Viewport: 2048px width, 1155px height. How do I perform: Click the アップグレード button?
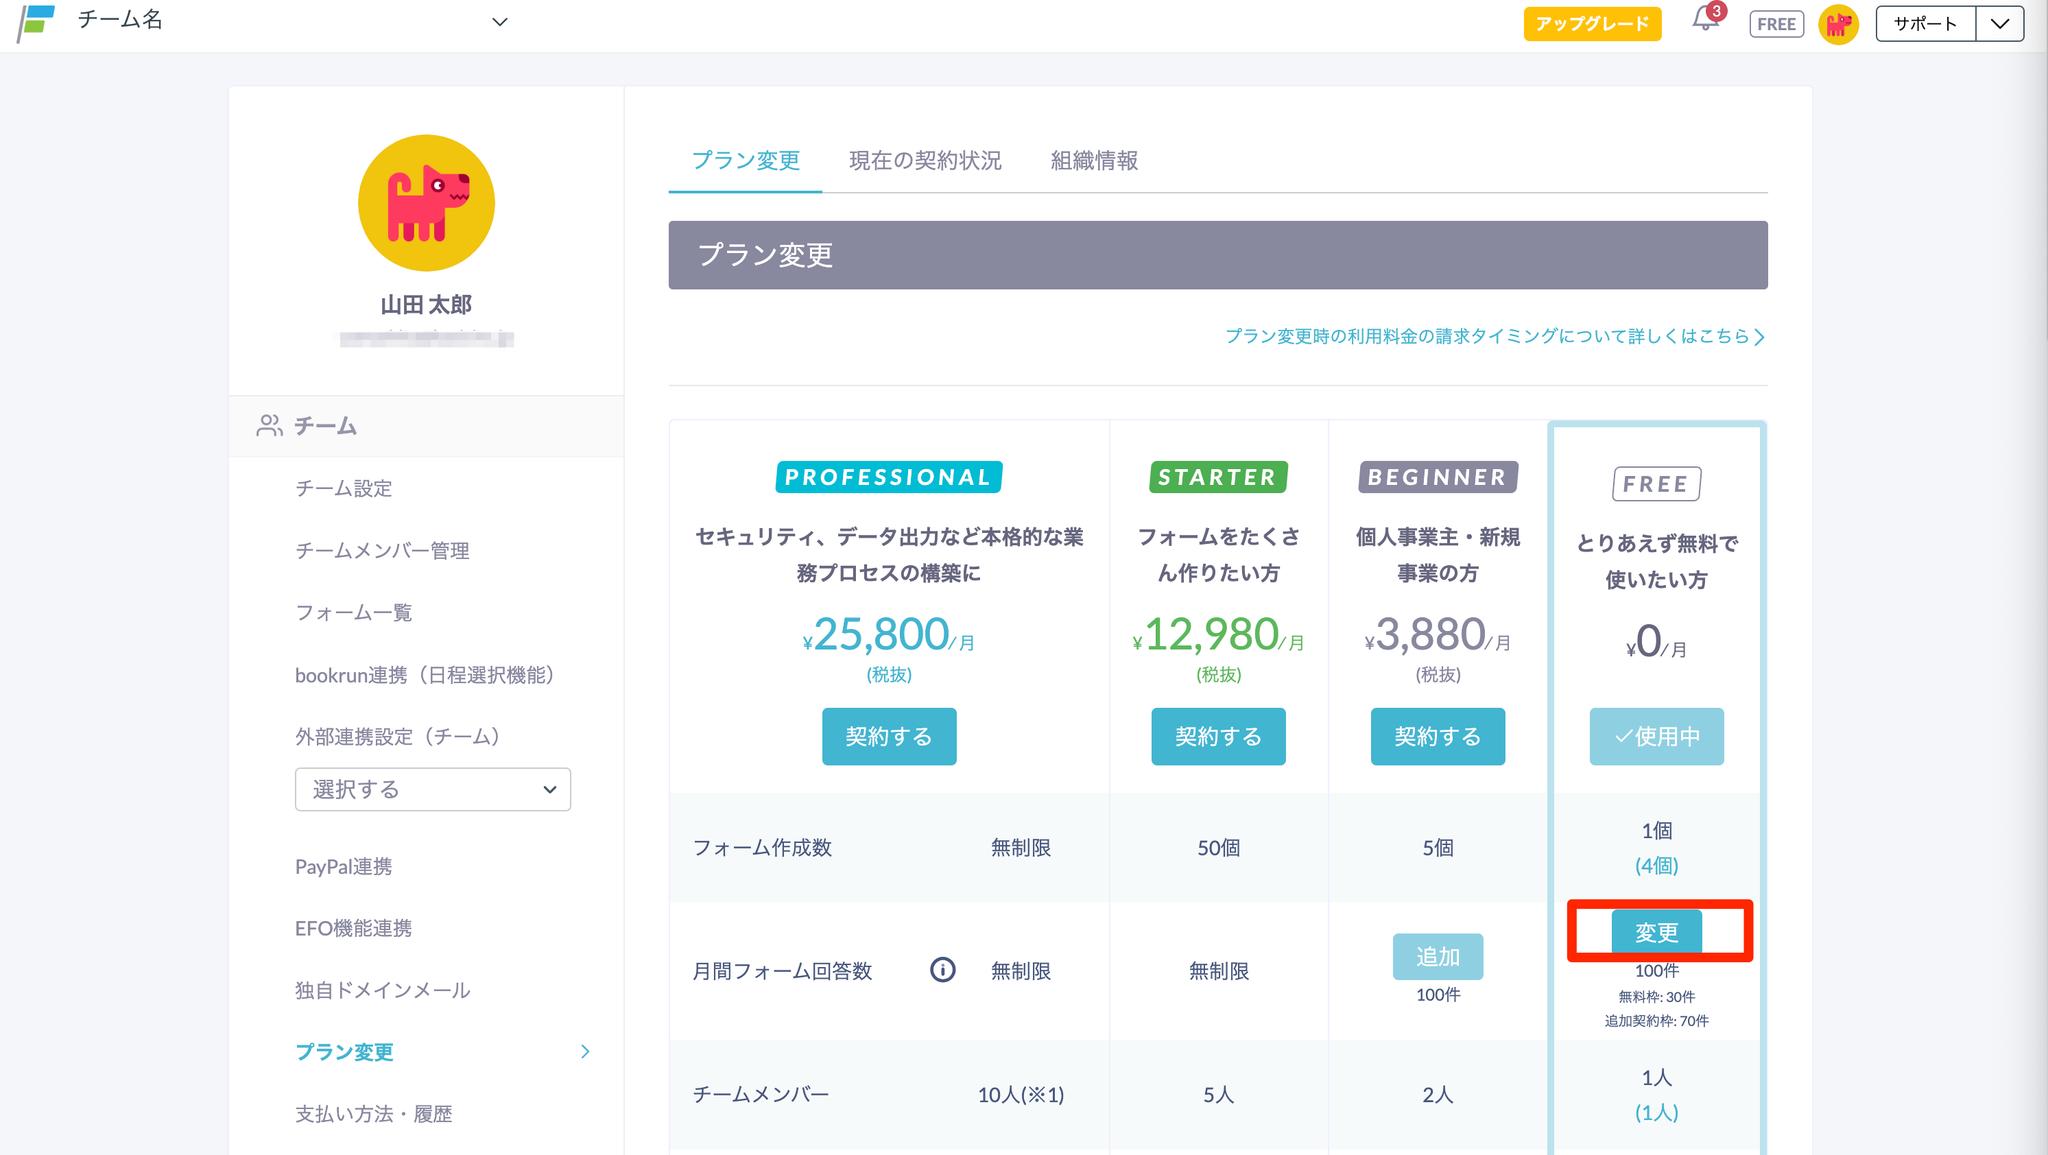point(1592,24)
